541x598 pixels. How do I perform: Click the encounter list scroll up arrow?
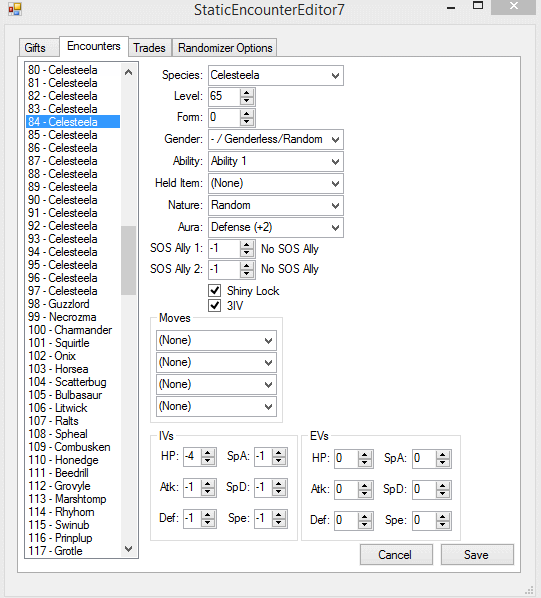pyautogui.click(x=128, y=72)
